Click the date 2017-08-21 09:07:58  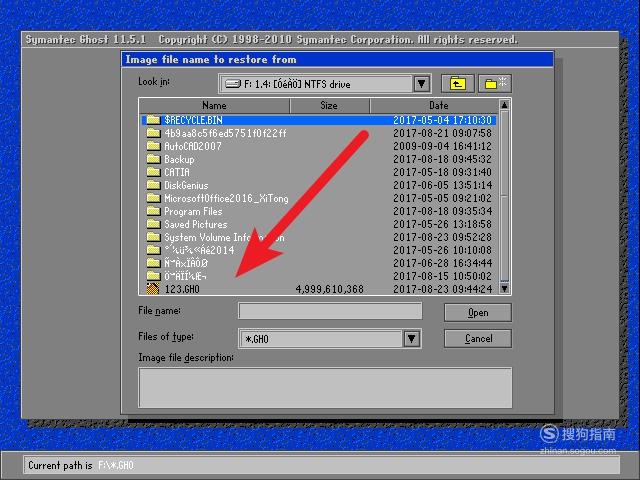point(442,133)
